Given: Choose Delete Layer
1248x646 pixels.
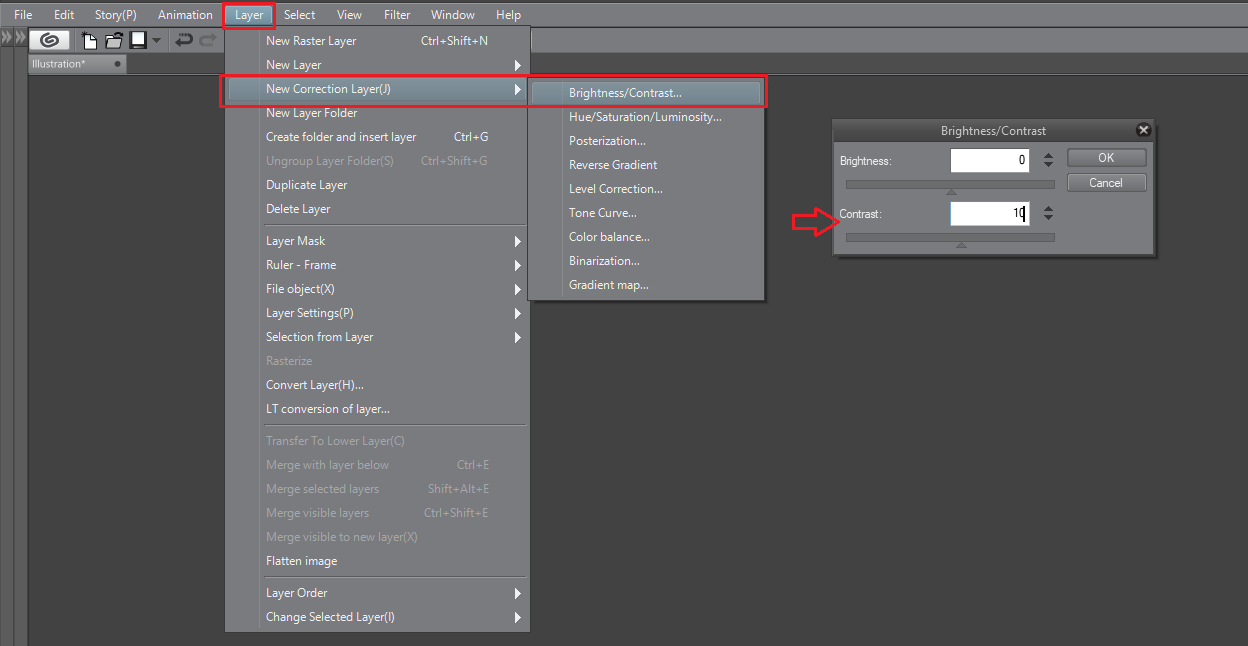Looking at the screenshot, I should 377,209.
